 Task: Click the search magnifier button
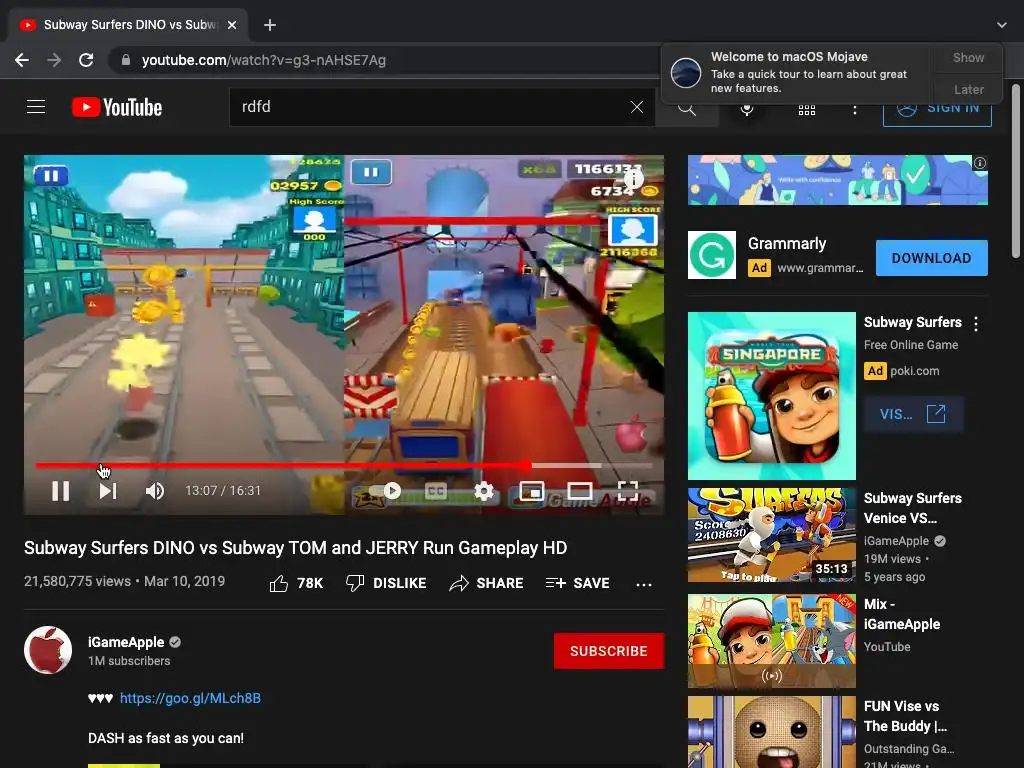tap(686, 108)
